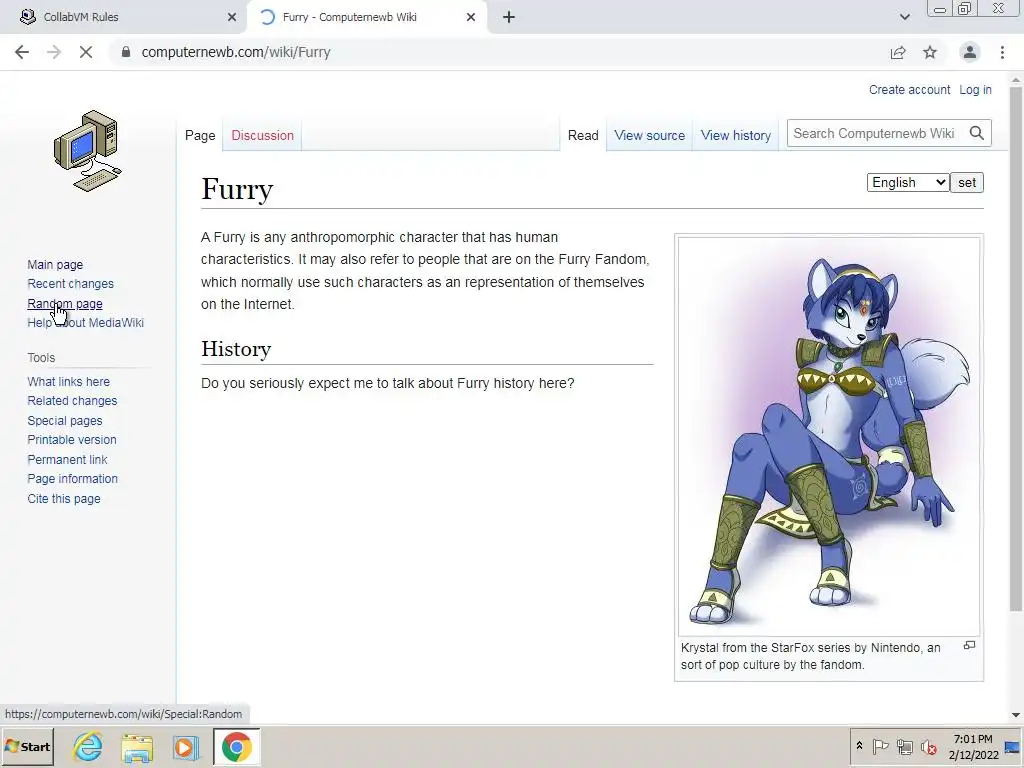Image resolution: width=1024 pixels, height=768 pixels.
Task: Click the Create account link
Action: pos(909,89)
